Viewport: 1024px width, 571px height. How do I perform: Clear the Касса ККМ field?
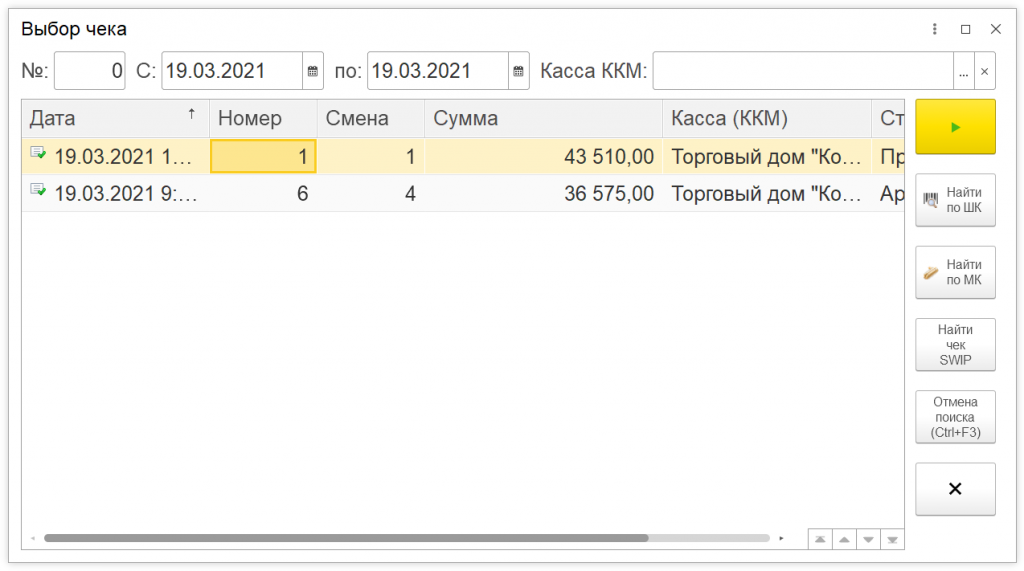[x=985, y=71]
